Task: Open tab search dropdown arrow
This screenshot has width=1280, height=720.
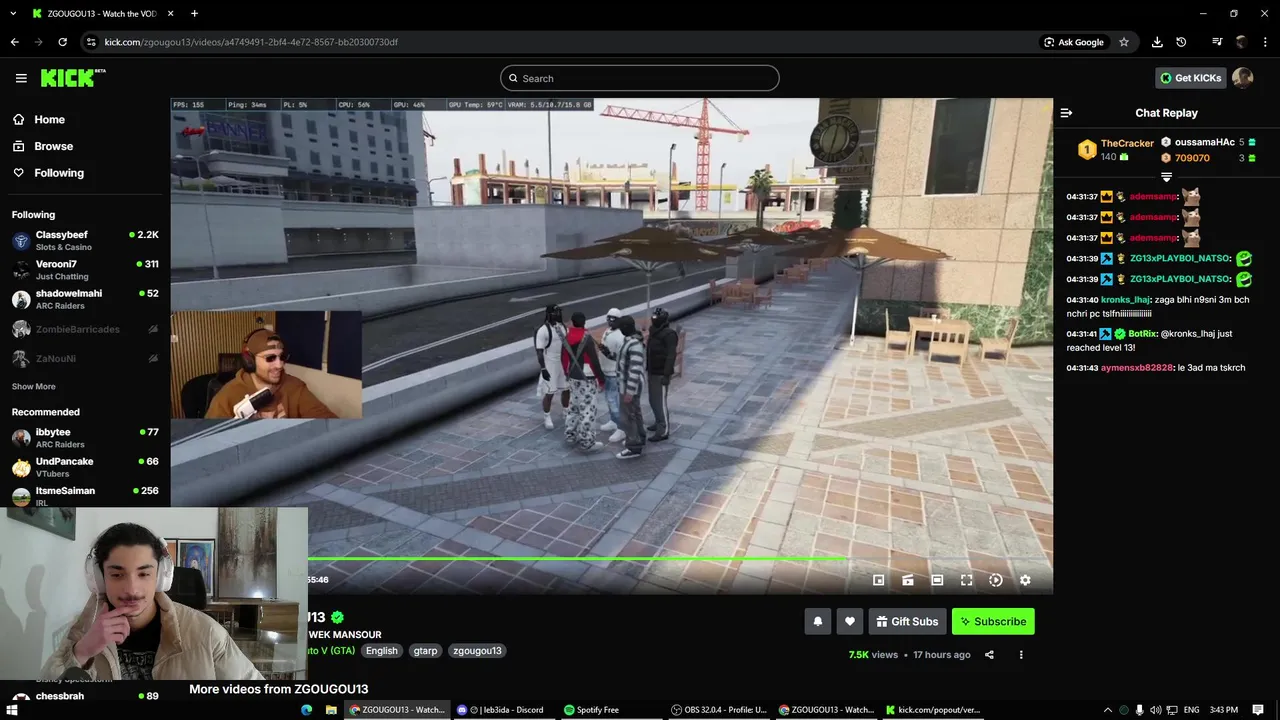Action: coord(13,13)
